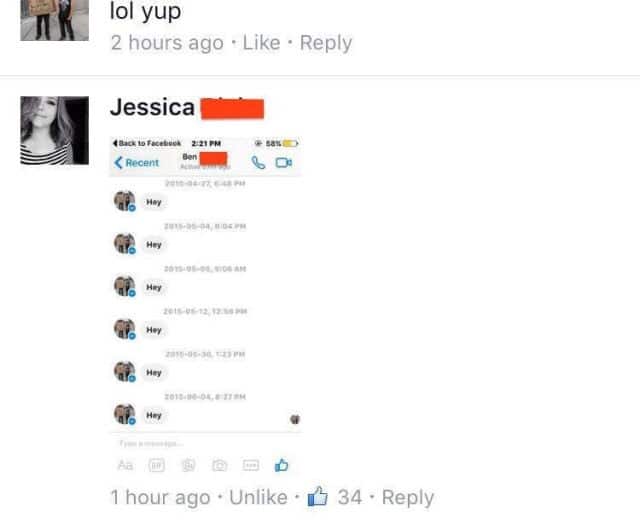Screen dimensions: 640x529
Task: Open the GIF picker icon
Action: click(x=157, y=465)
